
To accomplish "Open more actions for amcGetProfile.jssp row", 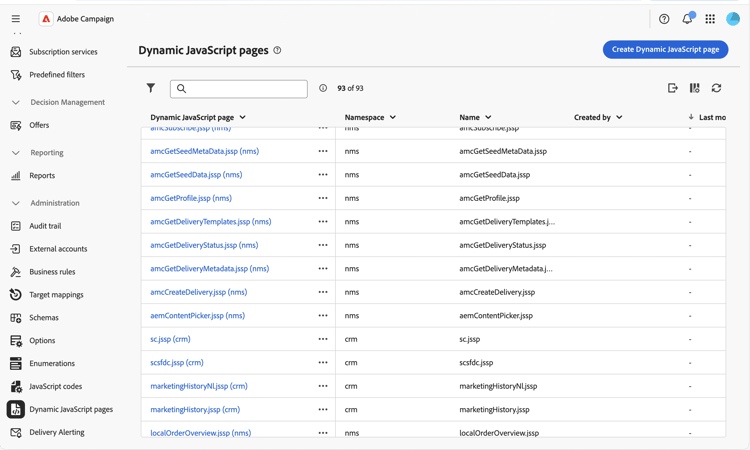I will 323,198.
